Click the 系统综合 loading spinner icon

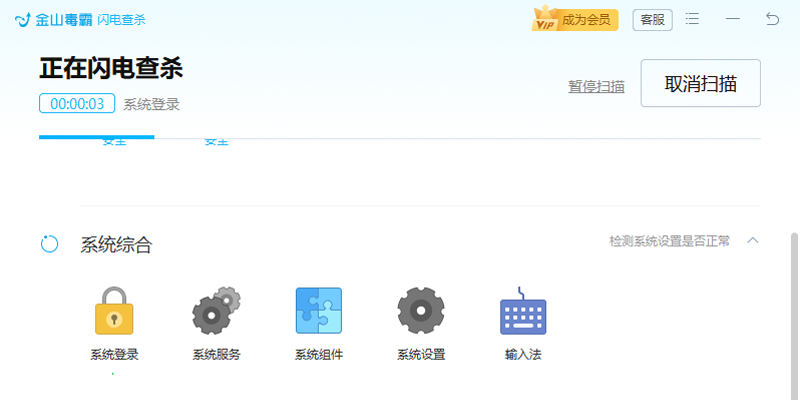[49, 244]
